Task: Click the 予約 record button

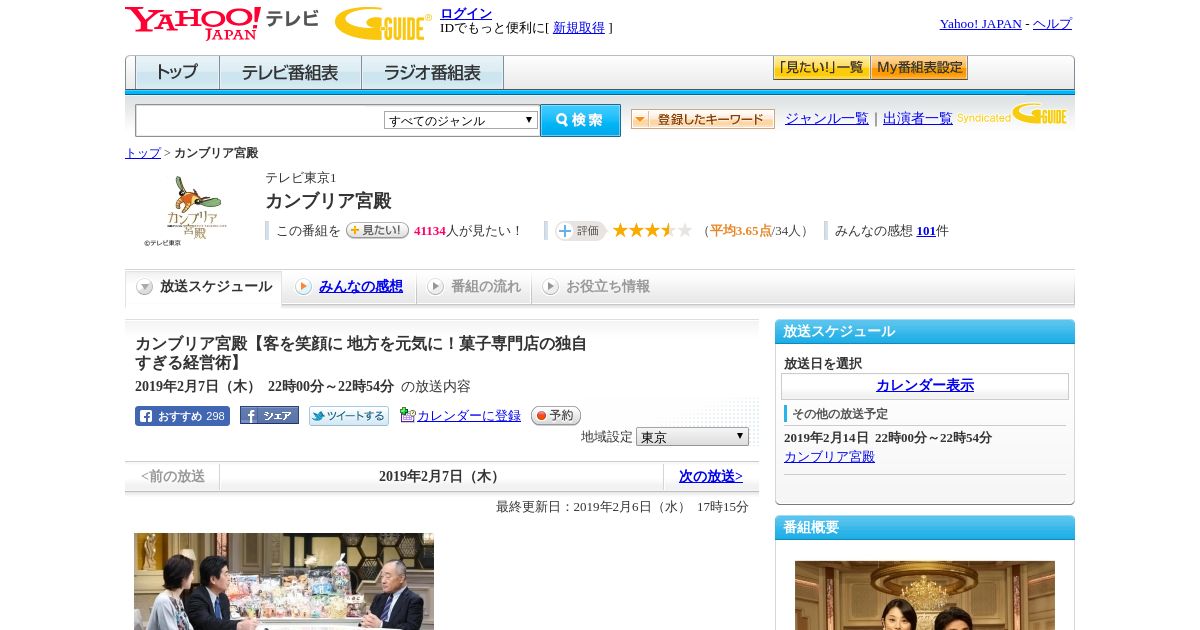Action: pyautogui.click(x=556, y=415)
